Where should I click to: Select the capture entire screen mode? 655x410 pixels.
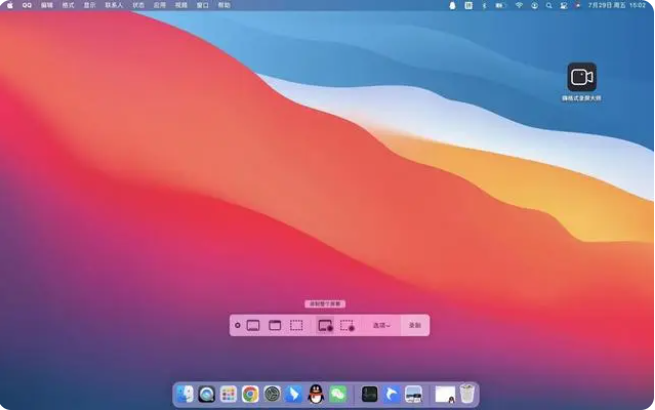tap(253, 325)
